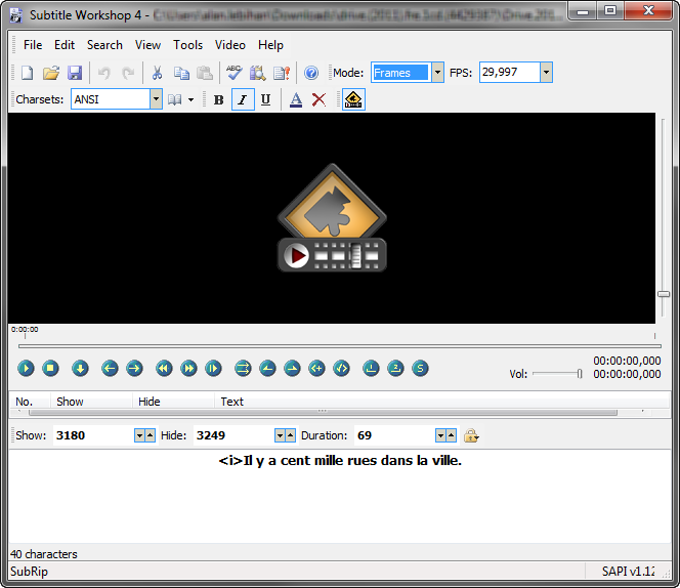The height and width of the screenshot is (588, 680).
Task: Click the open book icon near Charsets
Action: pos(174,100)
